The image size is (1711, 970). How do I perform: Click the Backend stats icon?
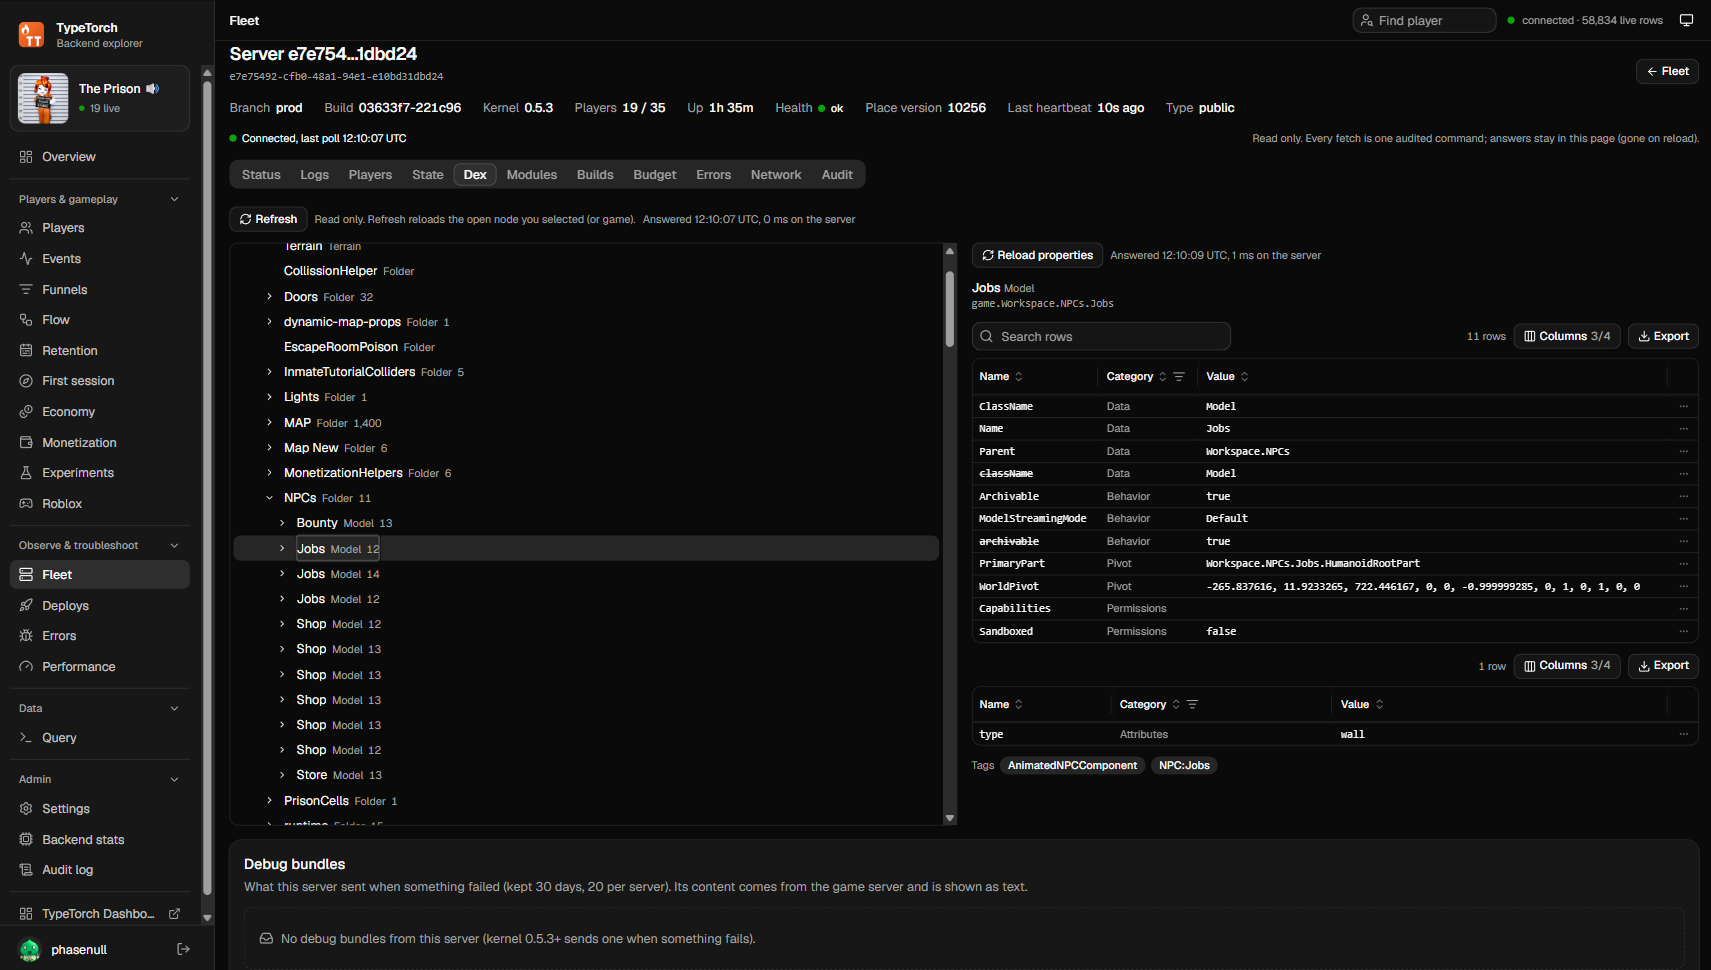(x=26, y=840)
